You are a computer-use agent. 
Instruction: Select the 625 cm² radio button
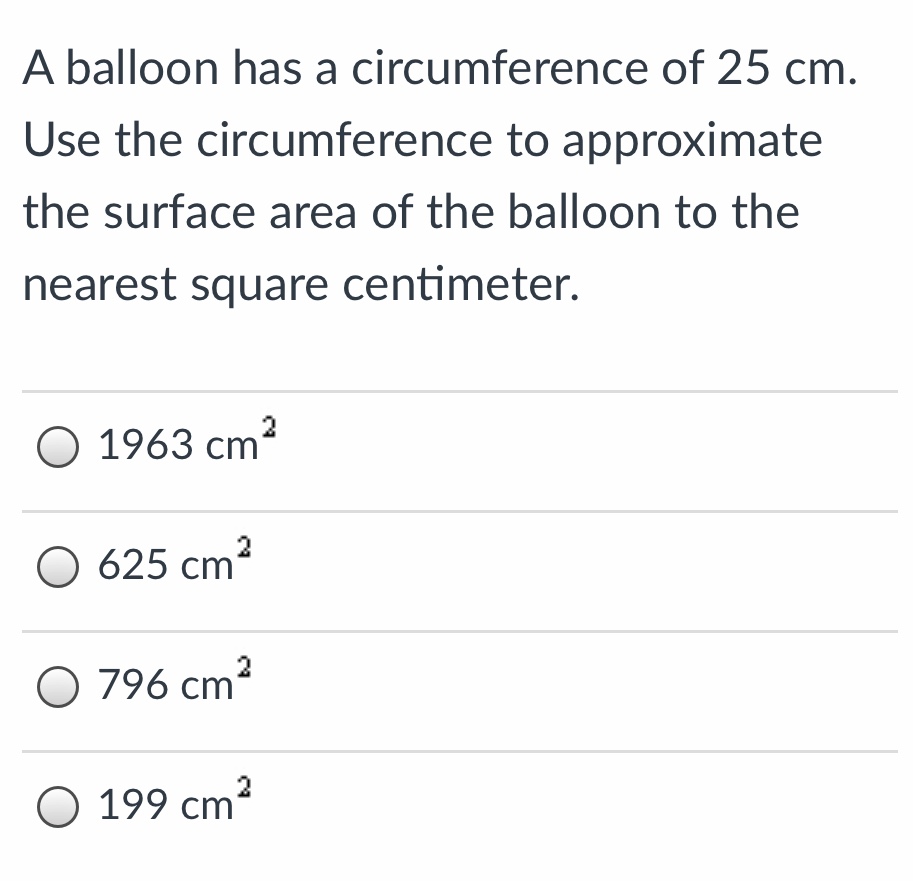[x=57, y=567]
